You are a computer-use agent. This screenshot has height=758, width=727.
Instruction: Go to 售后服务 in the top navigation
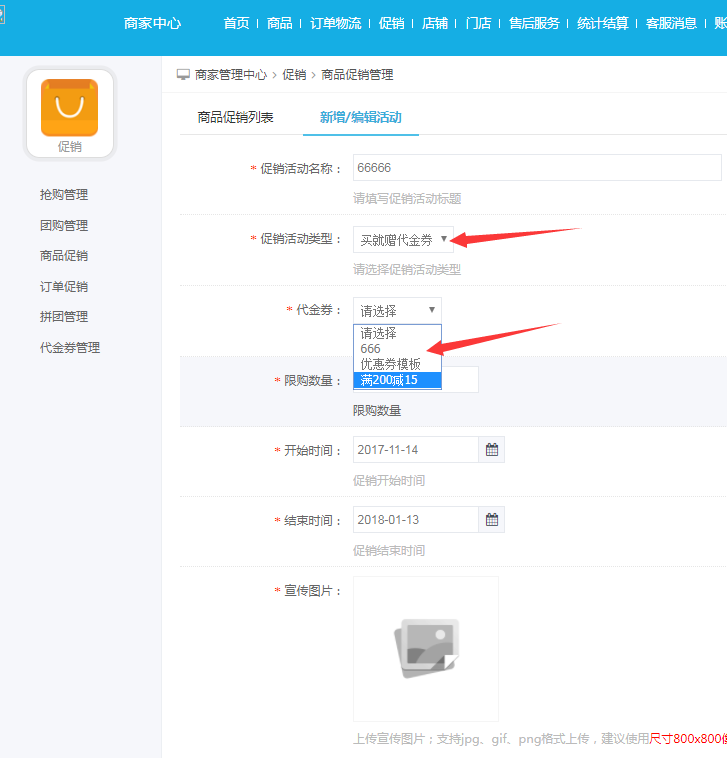coord(534,23)
